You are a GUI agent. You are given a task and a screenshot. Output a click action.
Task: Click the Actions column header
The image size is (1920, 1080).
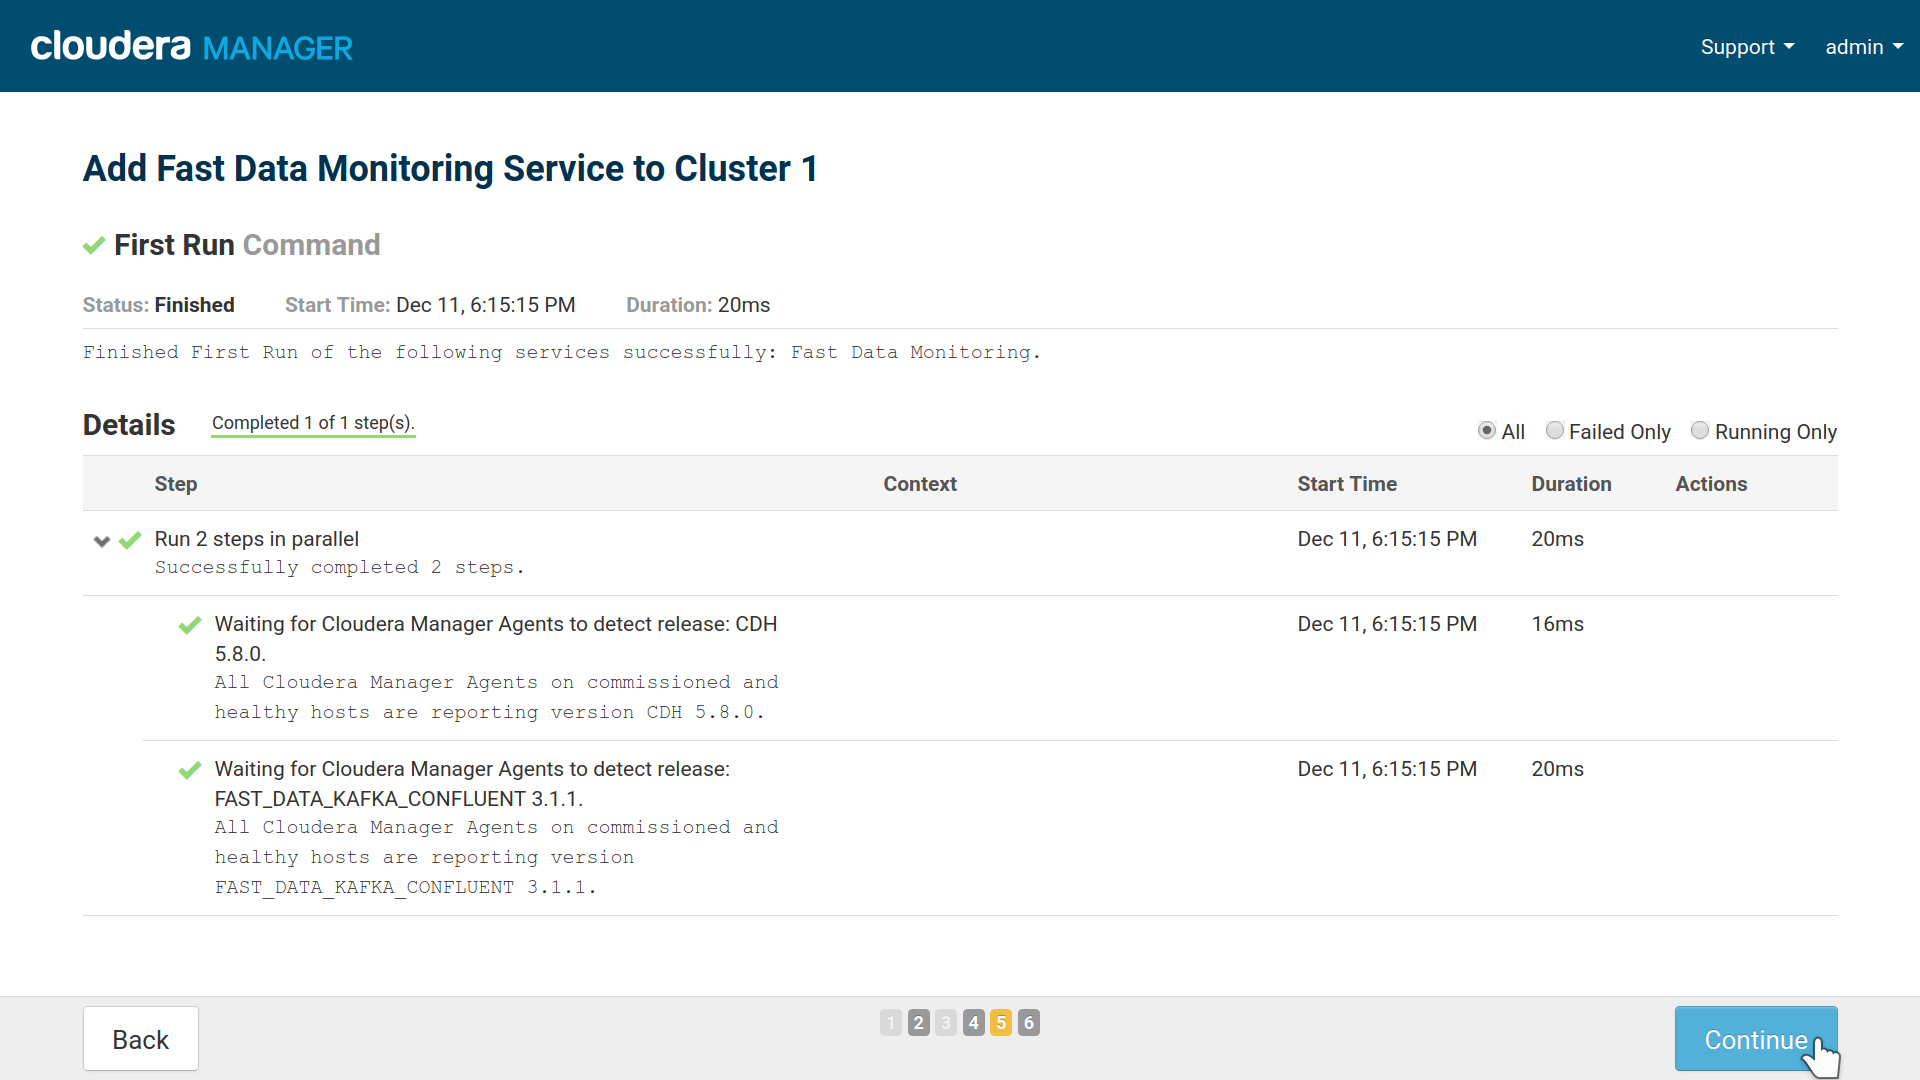click(x=1711, y=484)
